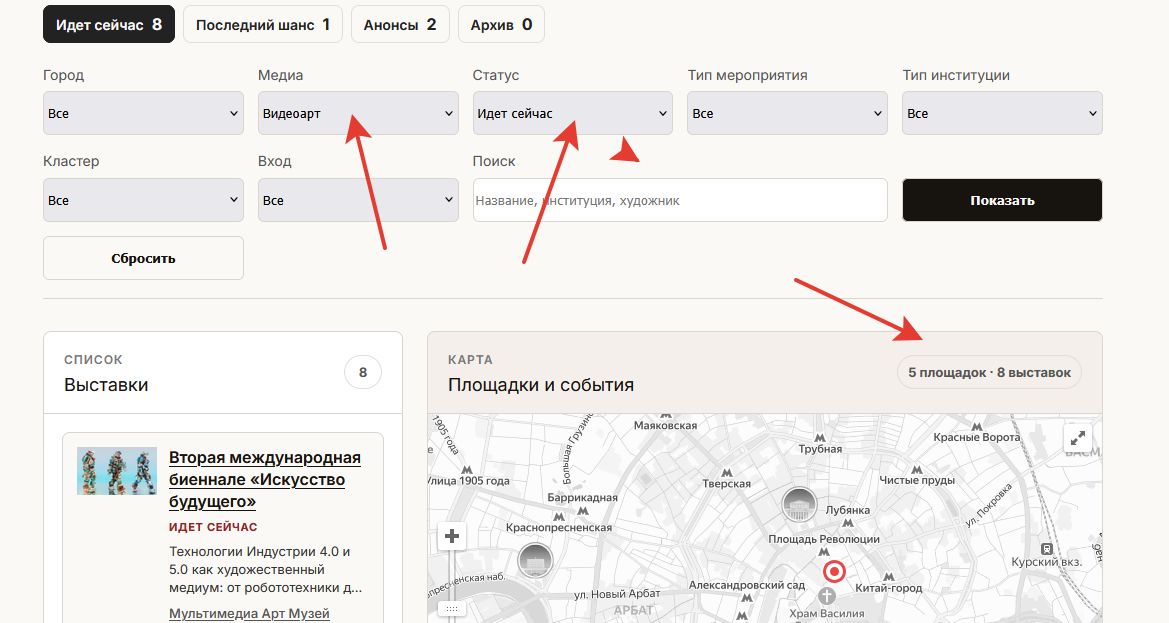Select the red target marker on map
This screenshot has width=1169, height=623.
pyautogui.click(x=834, y=572)
